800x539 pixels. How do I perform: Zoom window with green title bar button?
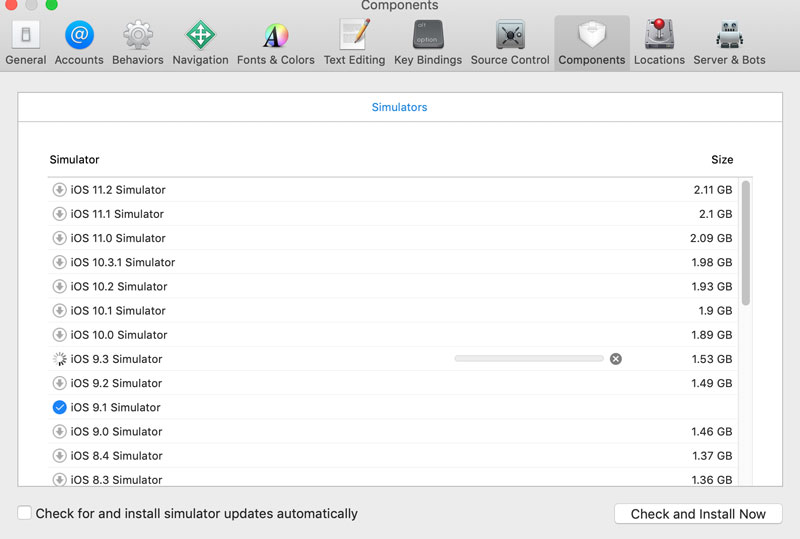click(x=51, y=4)
